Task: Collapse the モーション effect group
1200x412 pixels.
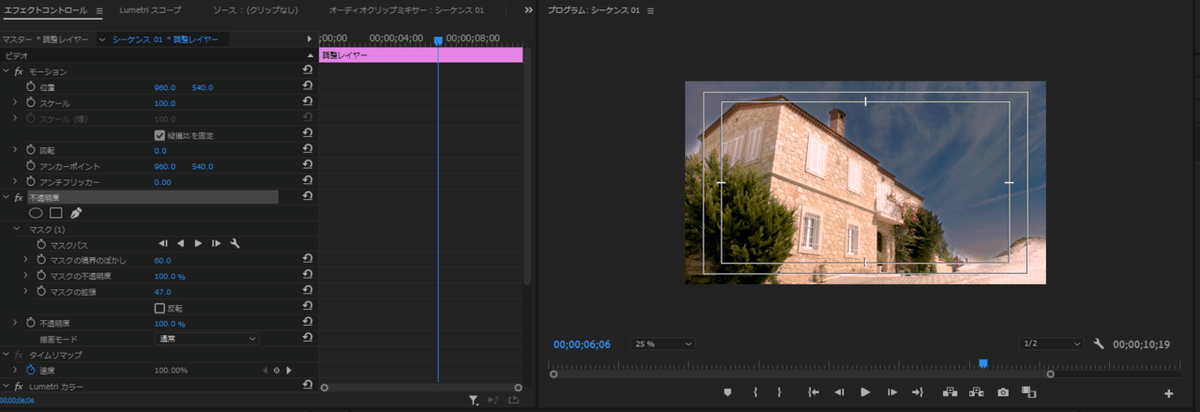Action: point(6,72)
